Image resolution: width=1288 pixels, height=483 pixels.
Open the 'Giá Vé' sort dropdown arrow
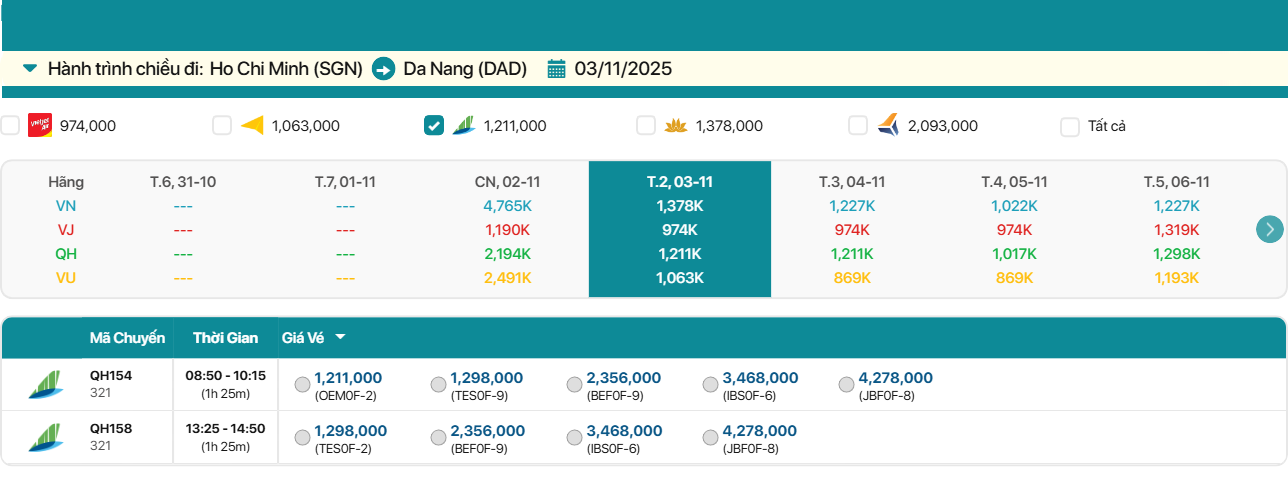(341, 338)
